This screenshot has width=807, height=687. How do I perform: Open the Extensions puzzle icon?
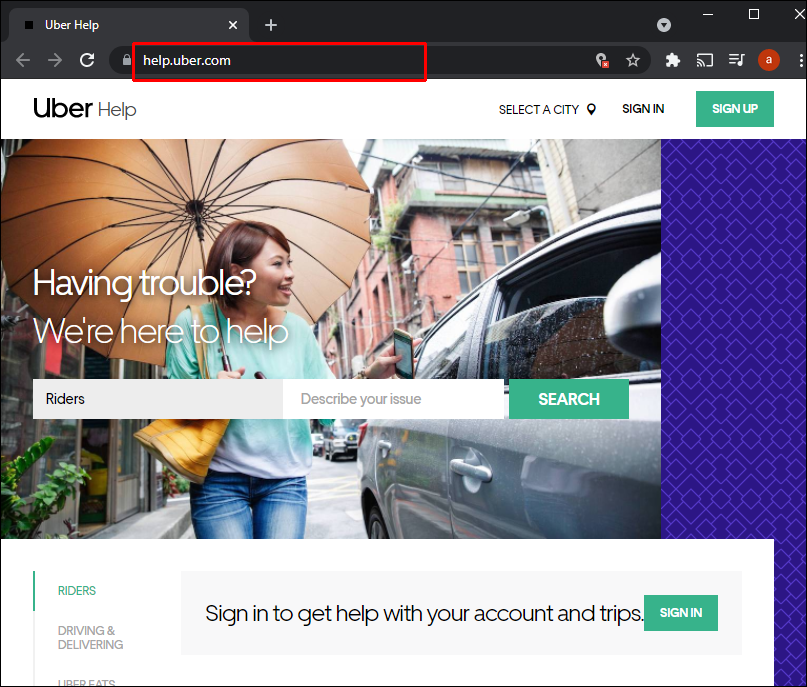672,60
